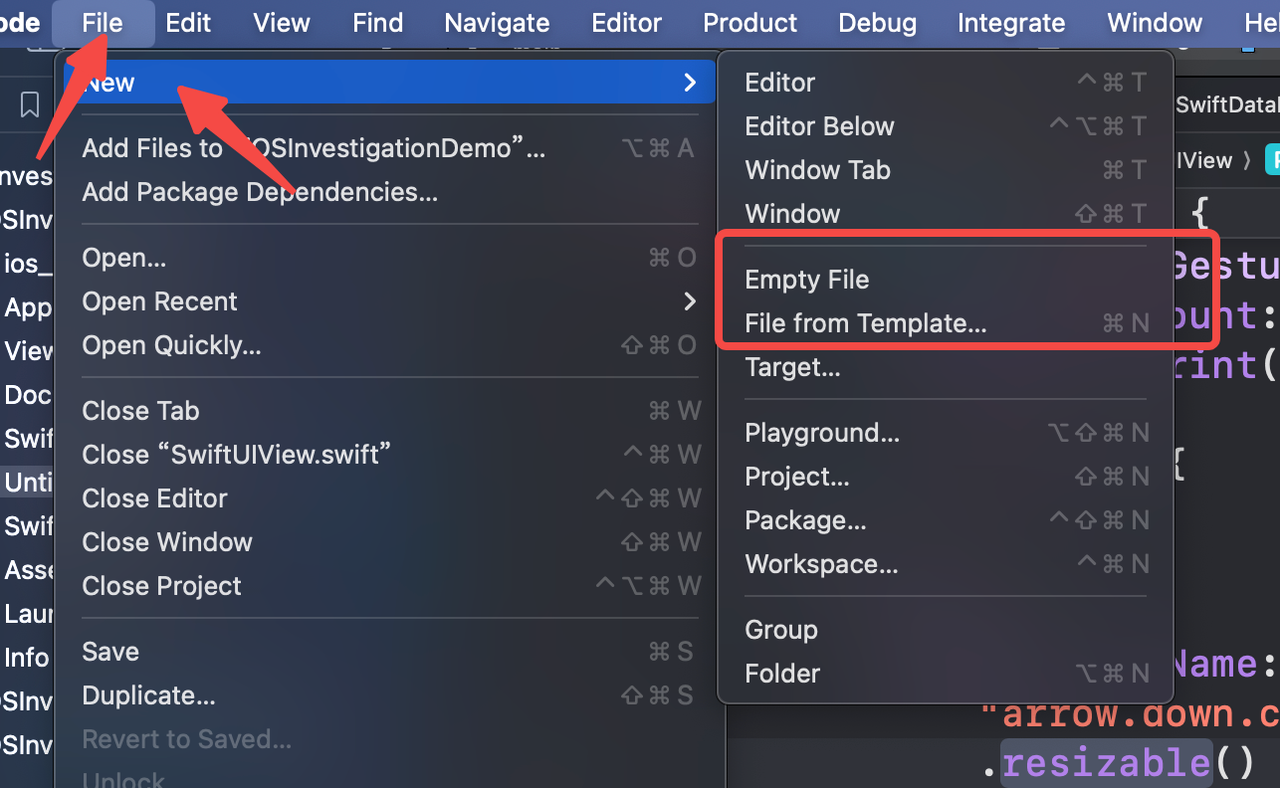Expand the Open Recent submenu arrow
The image size is (1280, 788).
coord(689,301)
